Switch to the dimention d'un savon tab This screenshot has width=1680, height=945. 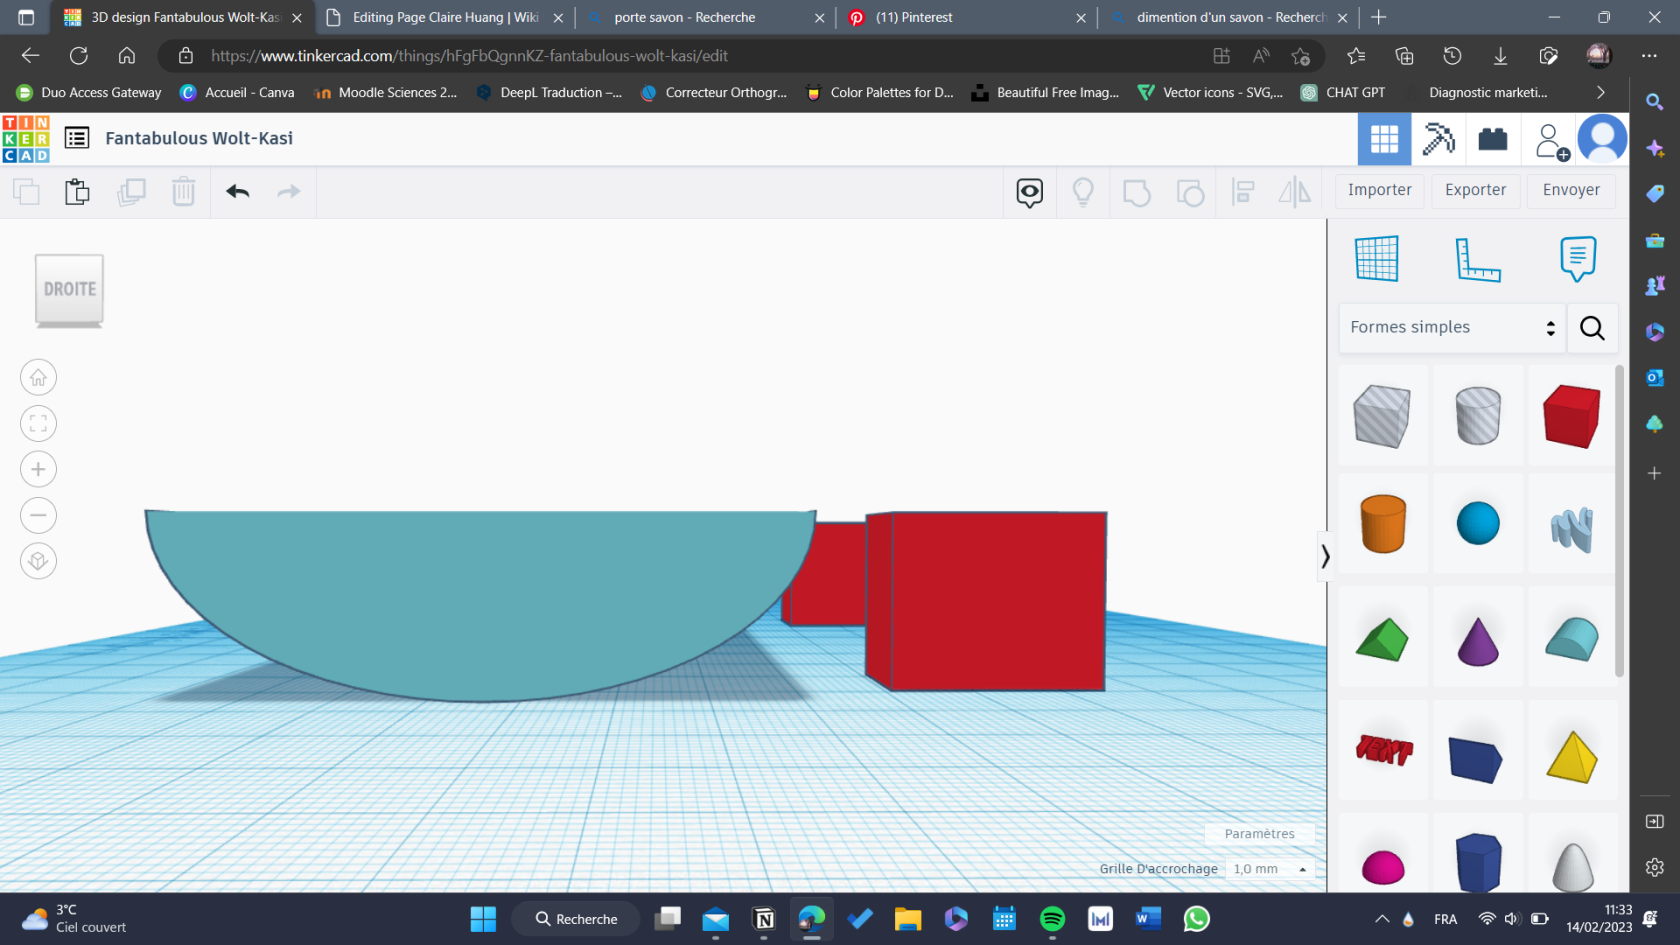[1228, 17]
